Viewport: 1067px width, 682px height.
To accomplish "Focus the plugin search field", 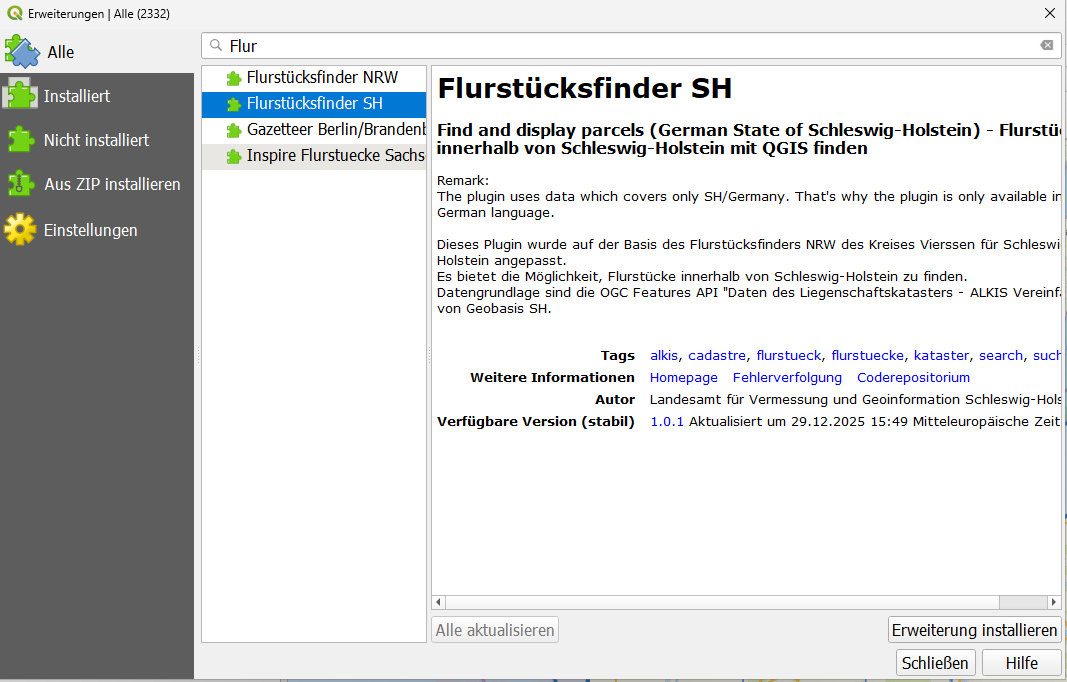I will [620, 46].
